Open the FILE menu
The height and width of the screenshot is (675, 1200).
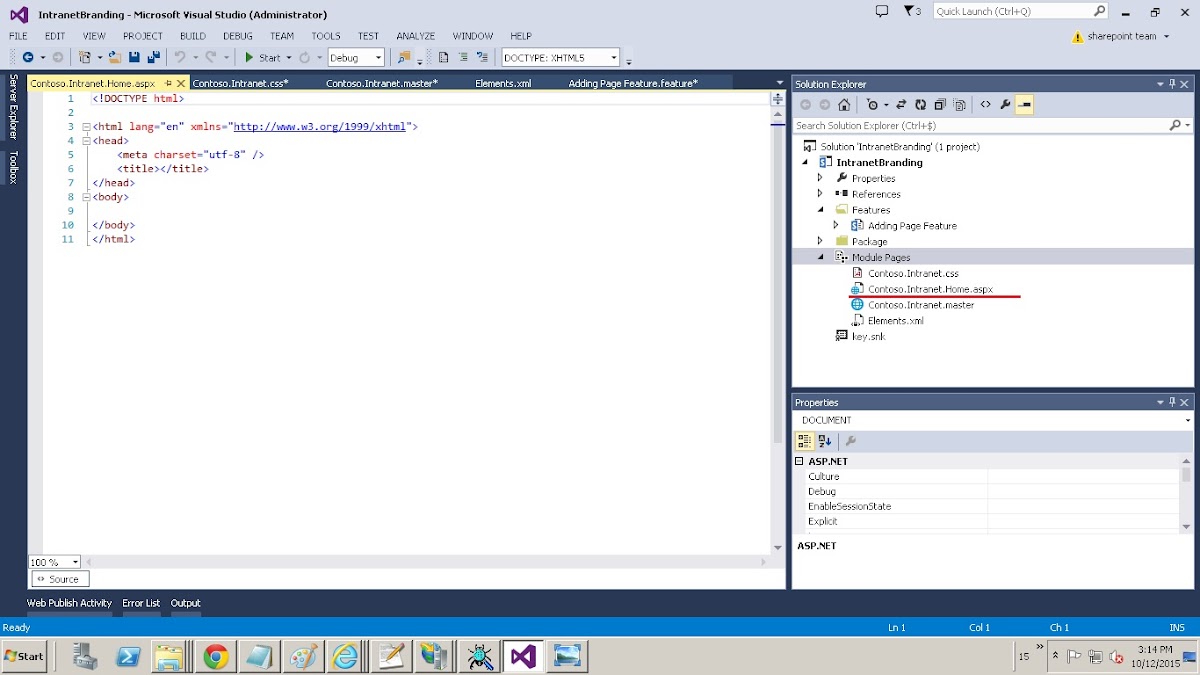[x=18, y=36]
